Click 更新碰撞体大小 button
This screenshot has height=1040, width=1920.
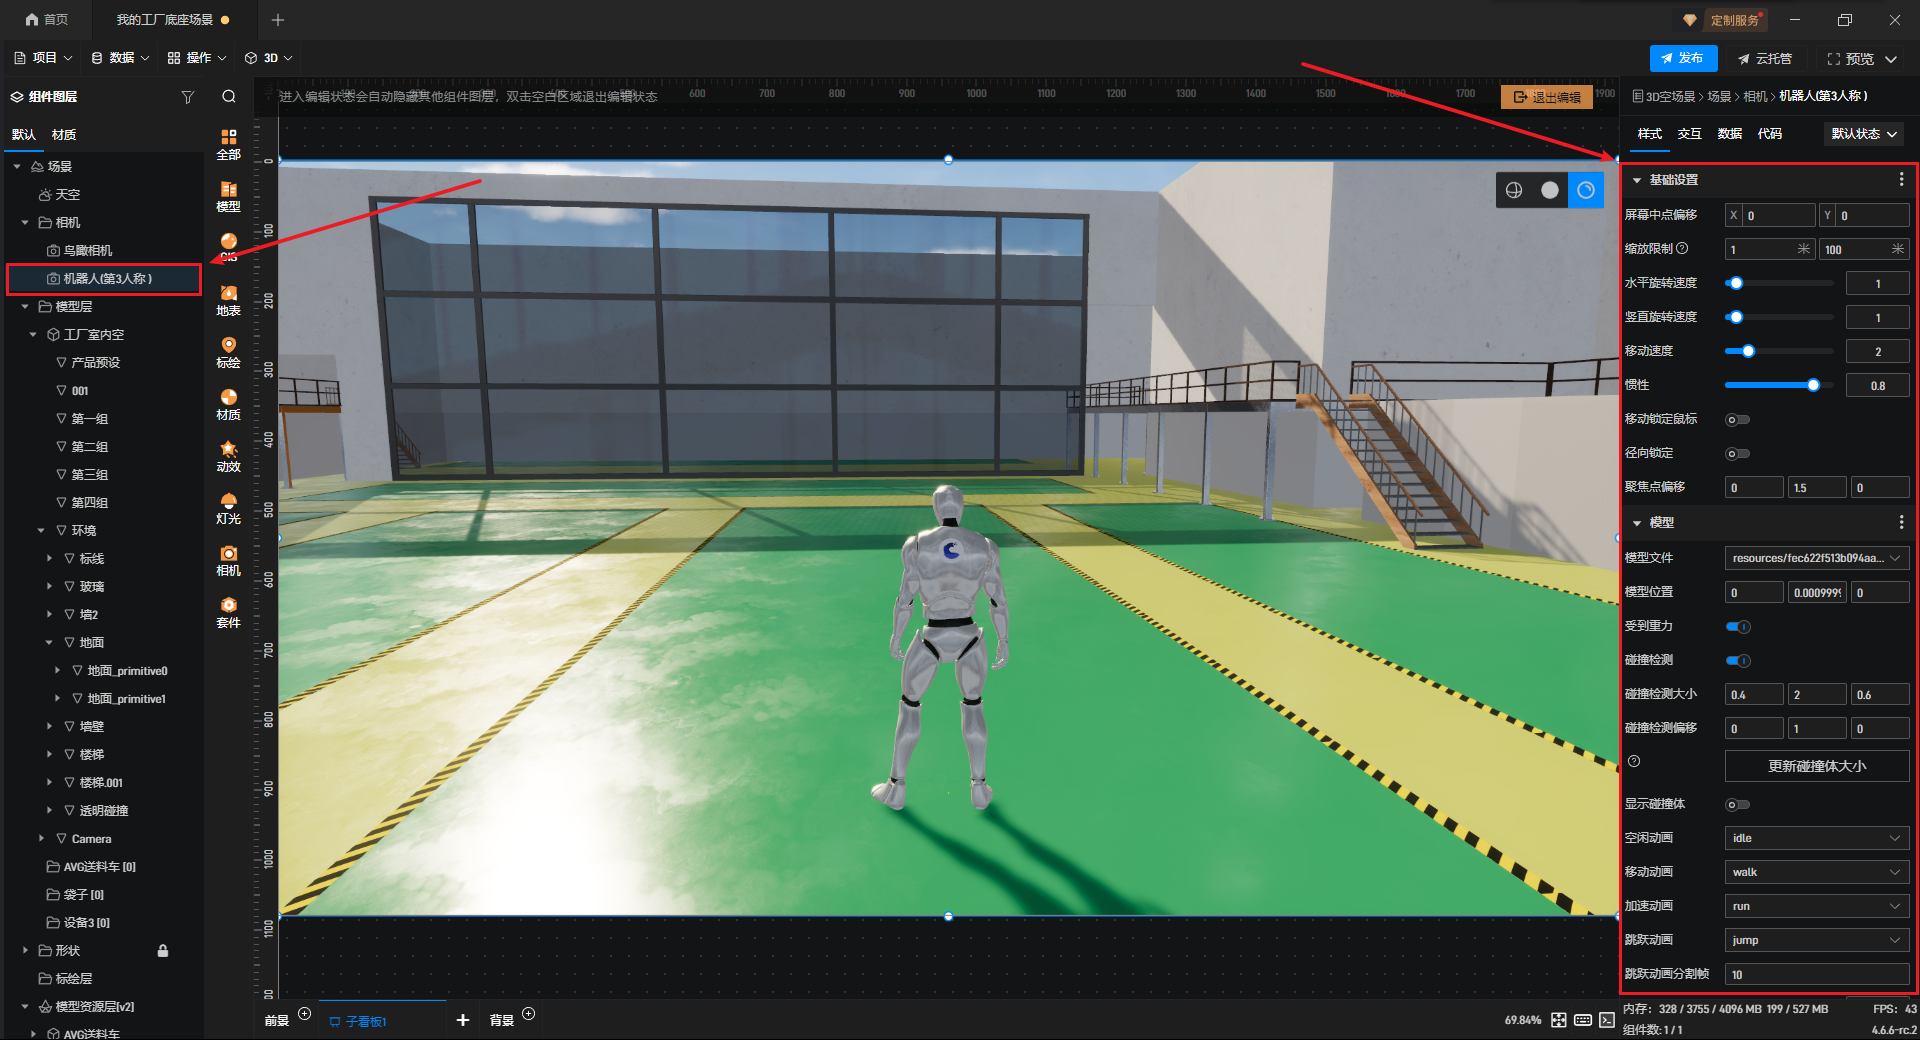point(1817,766)
